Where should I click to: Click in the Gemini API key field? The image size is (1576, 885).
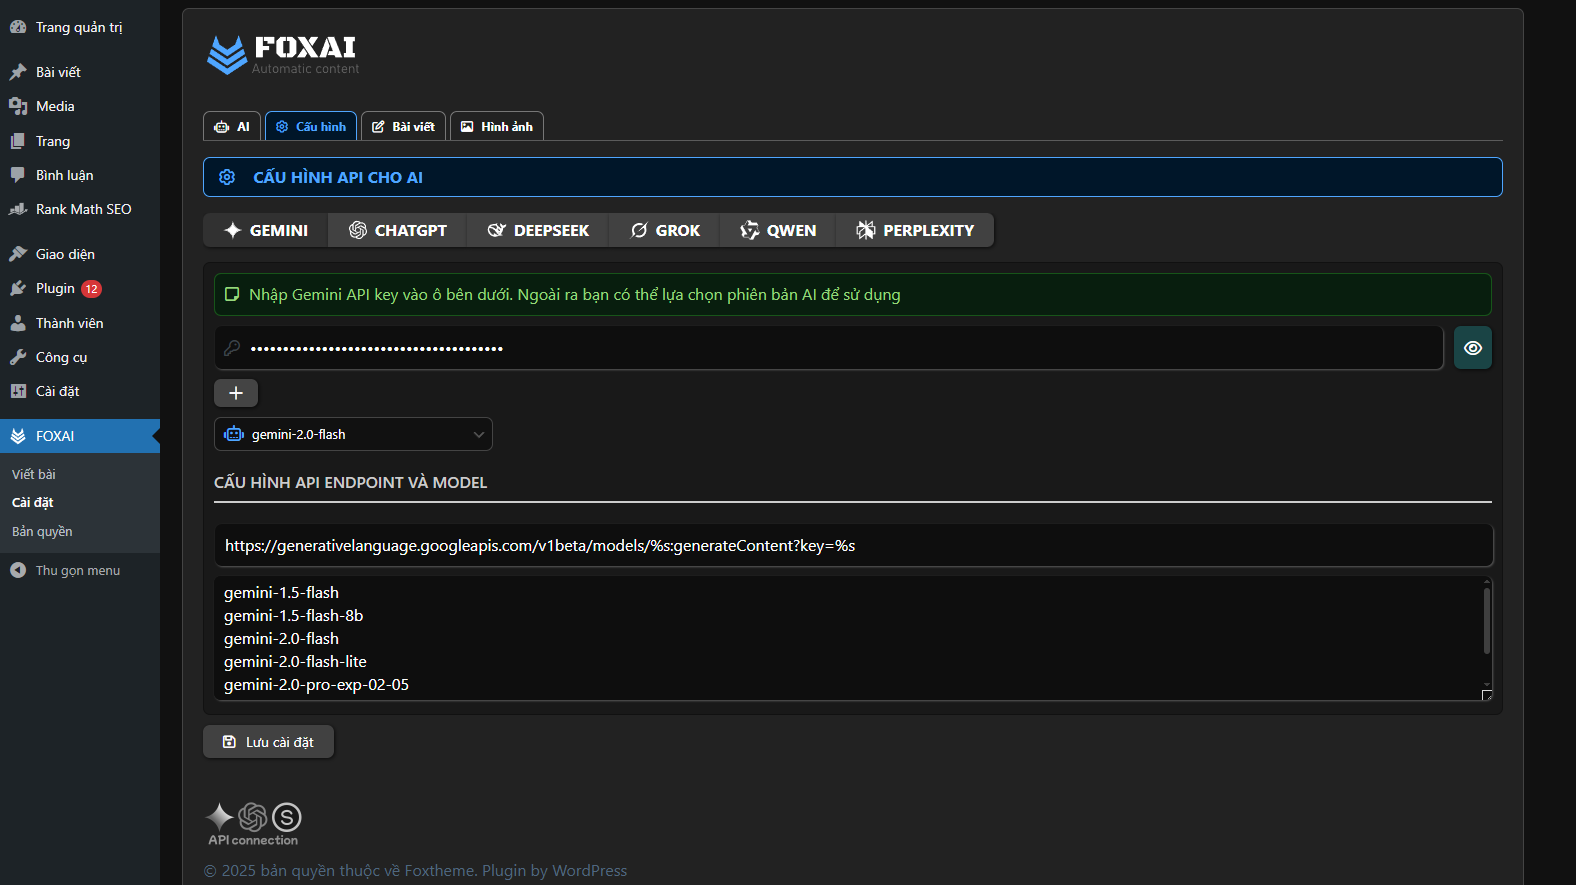pos(829,348)
